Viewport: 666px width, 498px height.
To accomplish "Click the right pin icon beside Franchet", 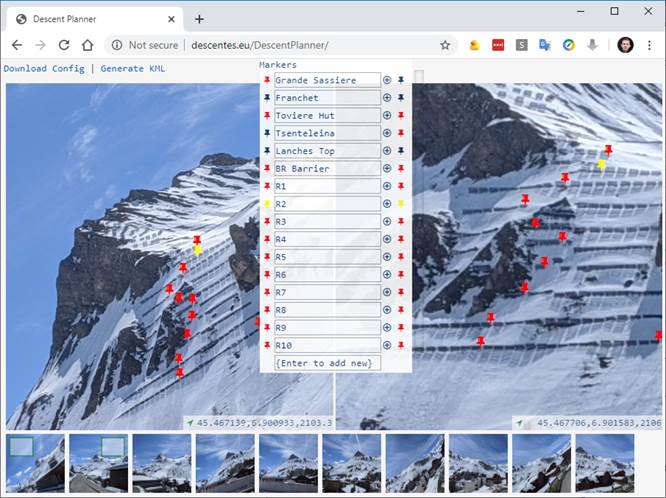I will pos(401,98).
